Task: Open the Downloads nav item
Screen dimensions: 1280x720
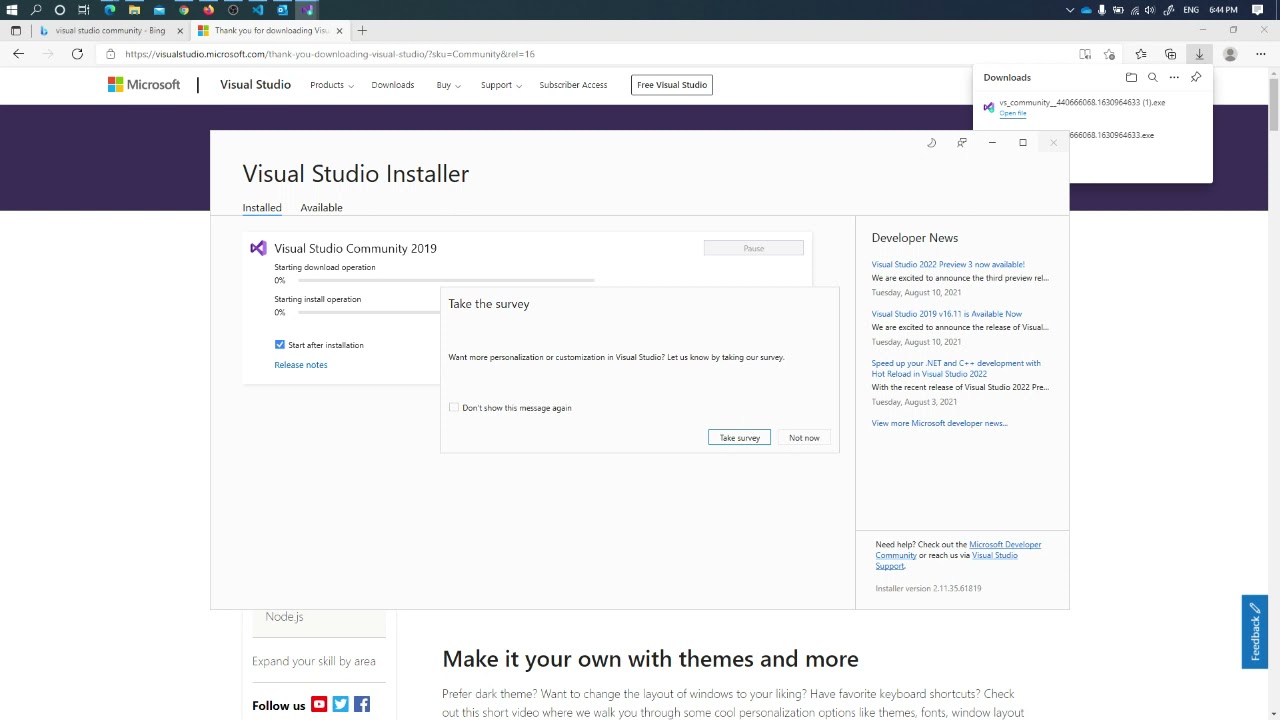Action: (393, 85)
